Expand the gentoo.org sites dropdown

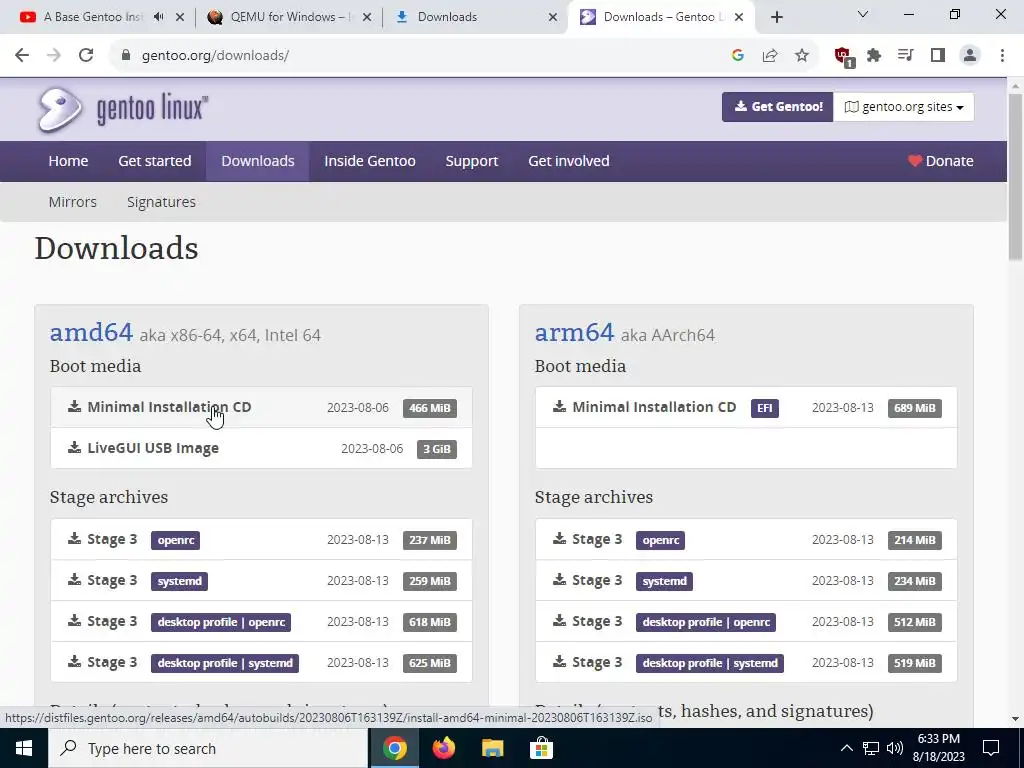coord(904,107)
